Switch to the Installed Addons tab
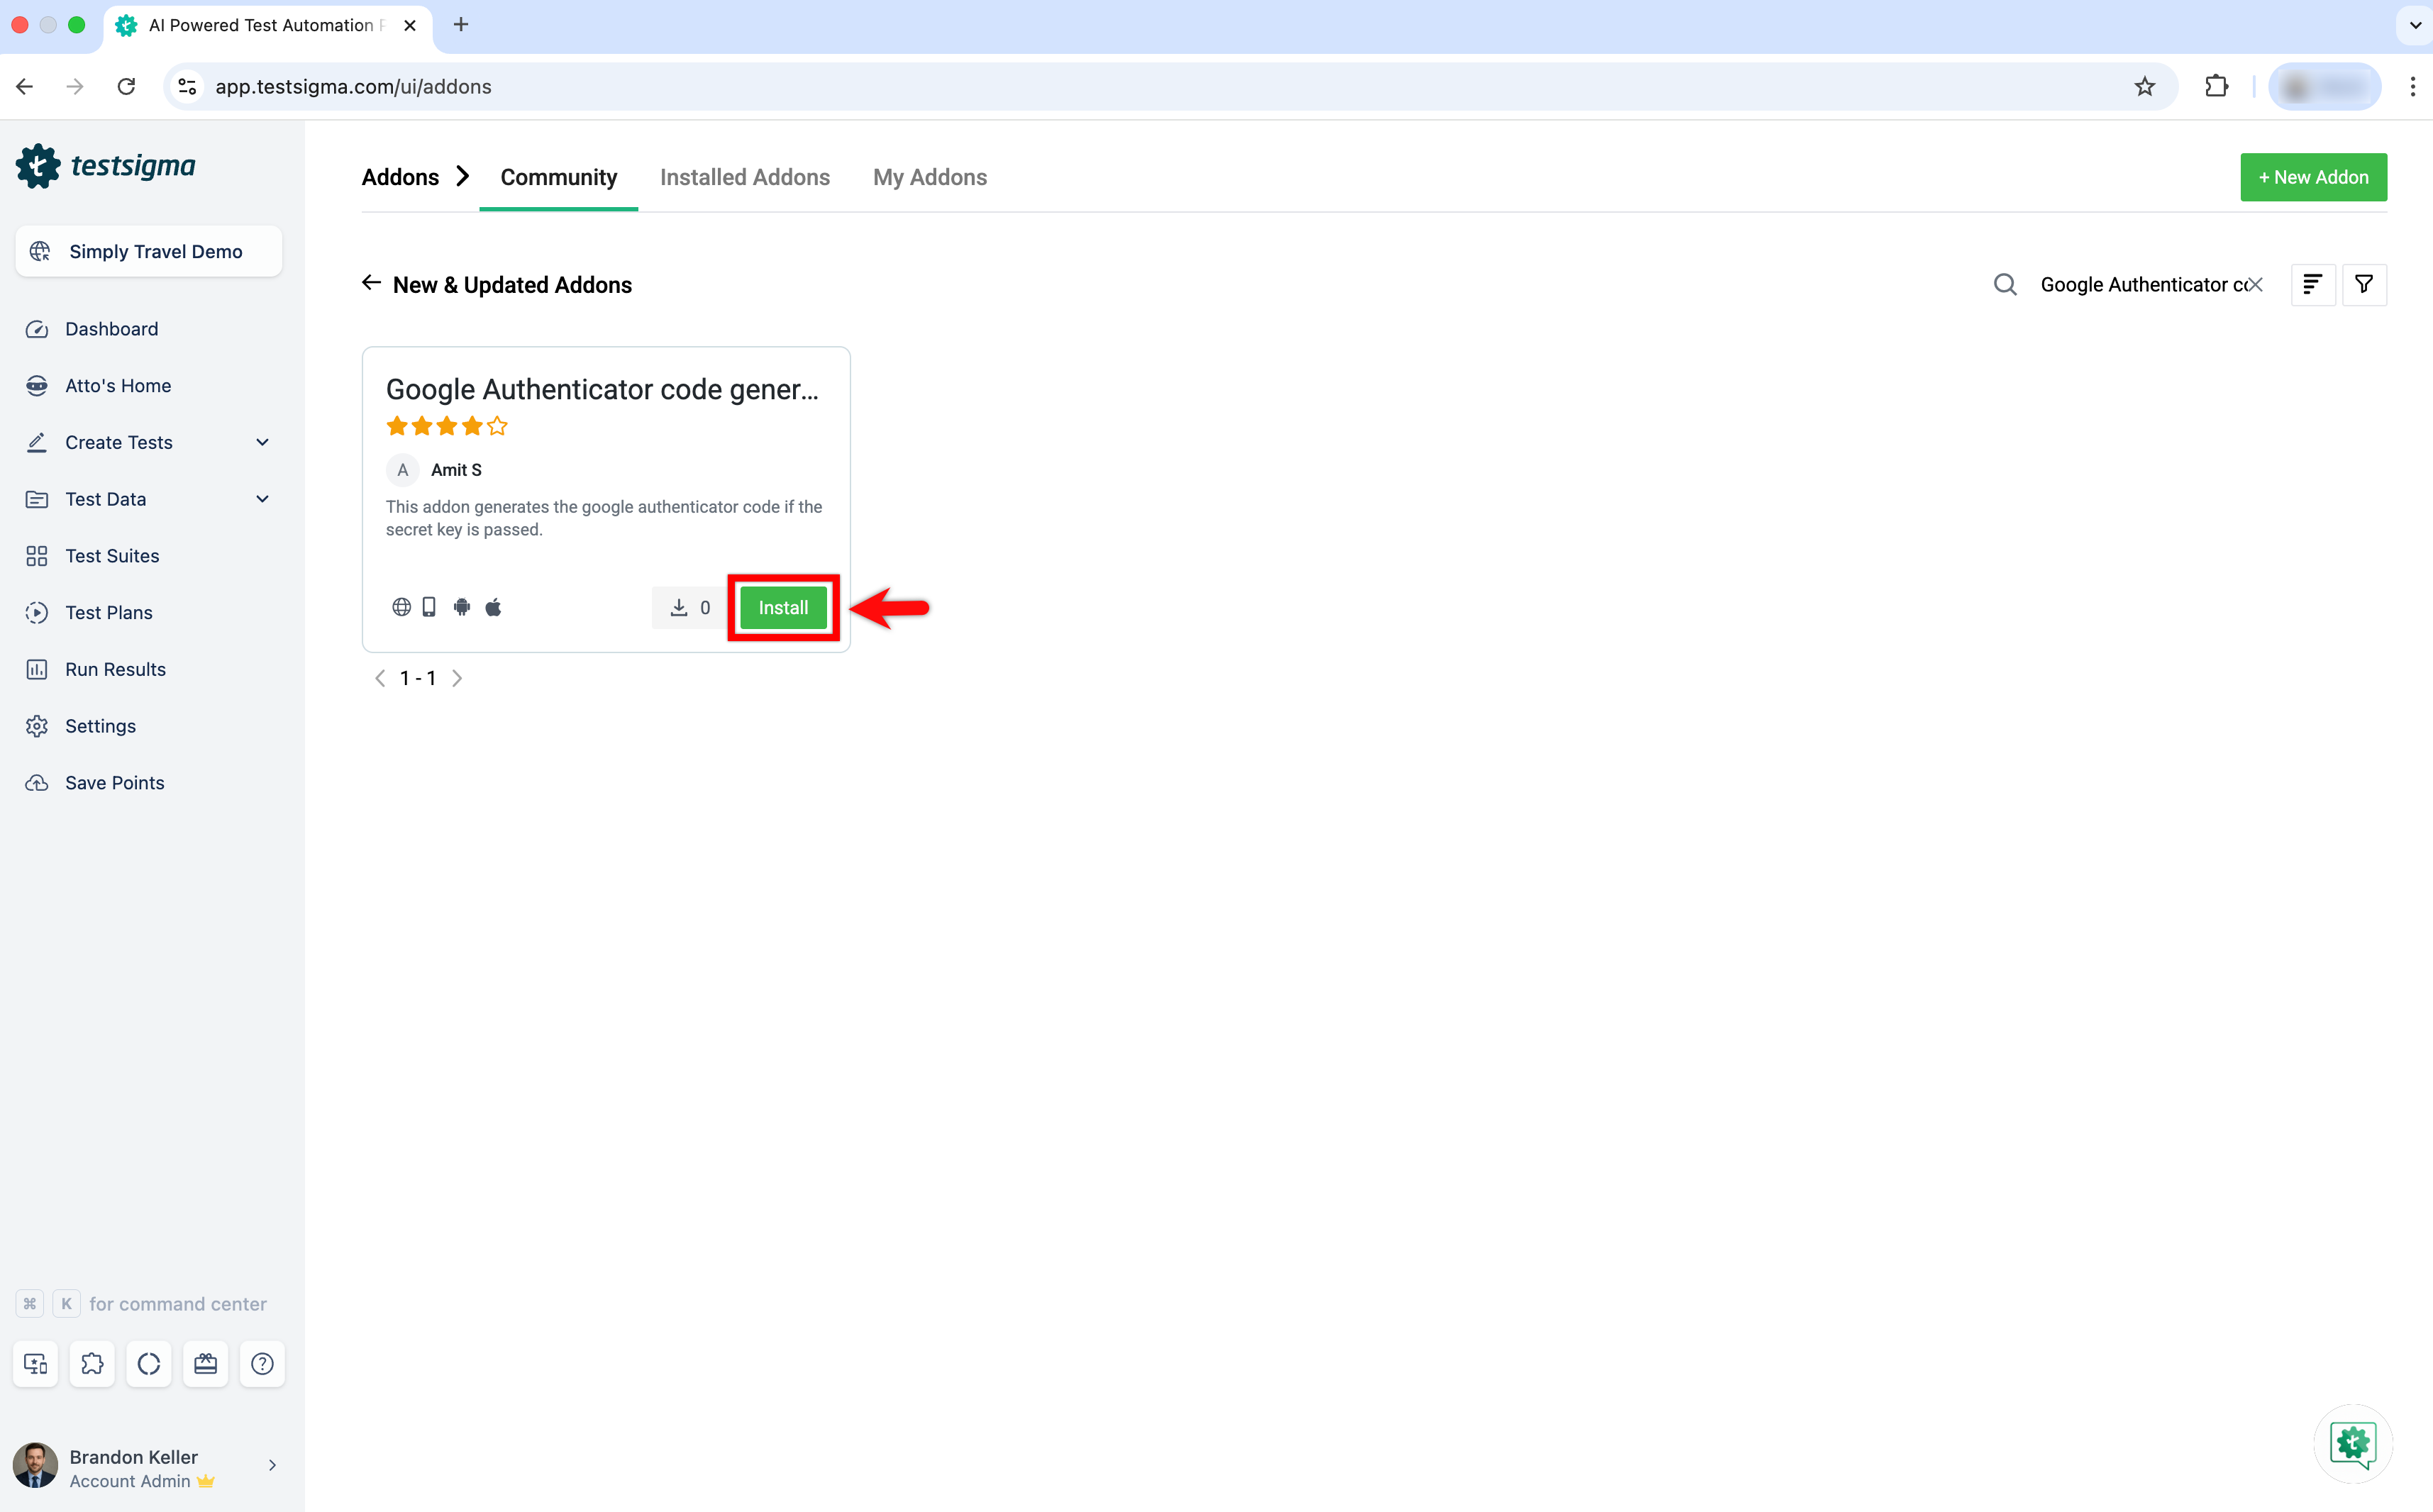2433x1512 pixels. [744, 177]
